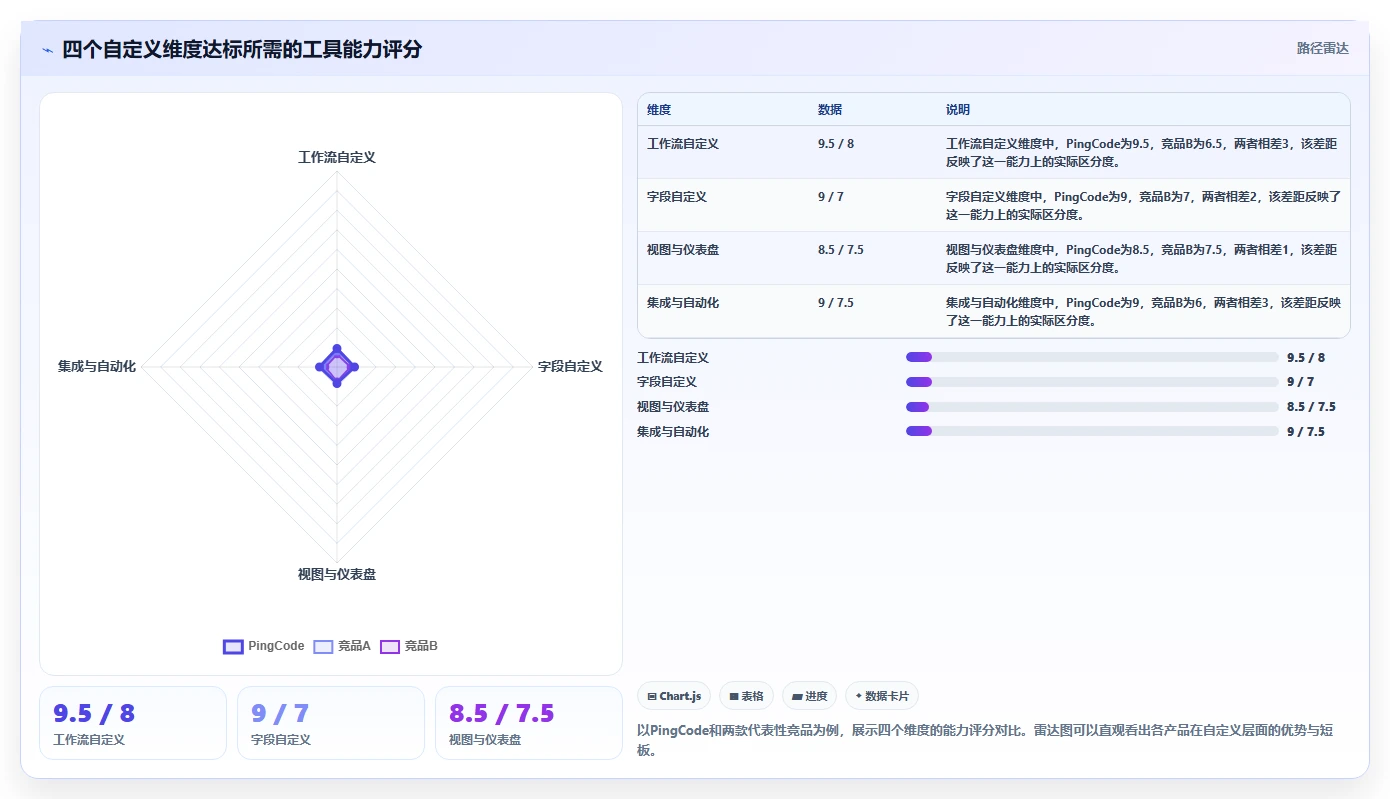Toggle the 竞品B legend series
The width and height of the screenshot is (1390, 799).
(409, 646)
